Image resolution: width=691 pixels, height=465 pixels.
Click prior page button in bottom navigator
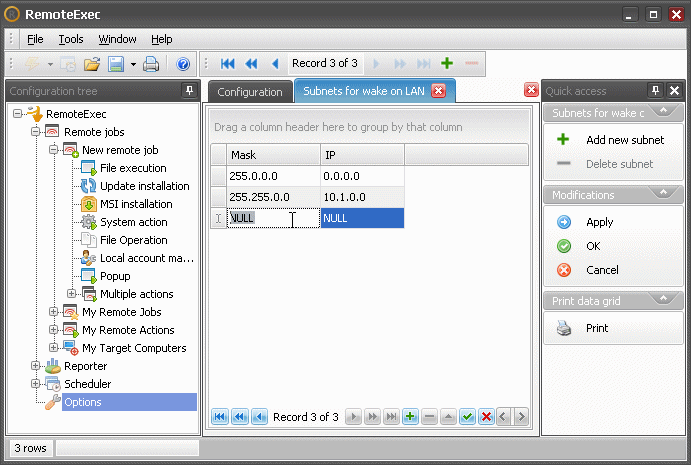click(239, 417)
